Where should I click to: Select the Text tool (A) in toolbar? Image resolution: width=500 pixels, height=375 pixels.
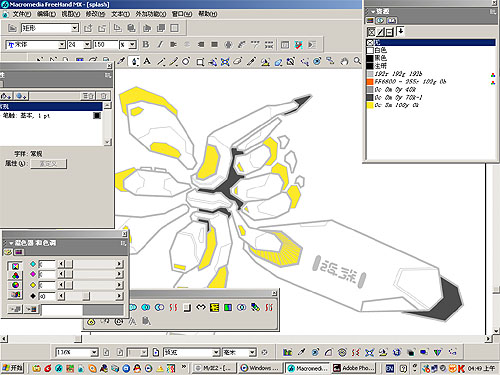click(147, 61)
